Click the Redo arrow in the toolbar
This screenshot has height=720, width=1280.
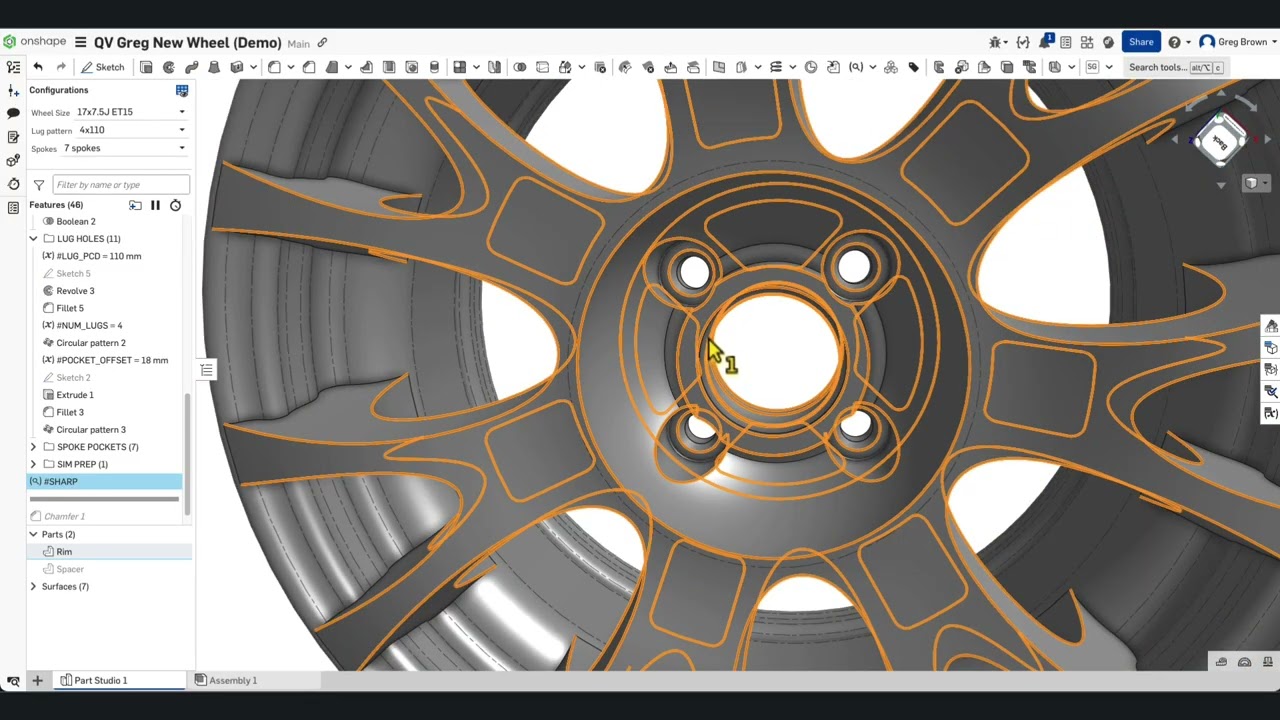tap(61, 67)
